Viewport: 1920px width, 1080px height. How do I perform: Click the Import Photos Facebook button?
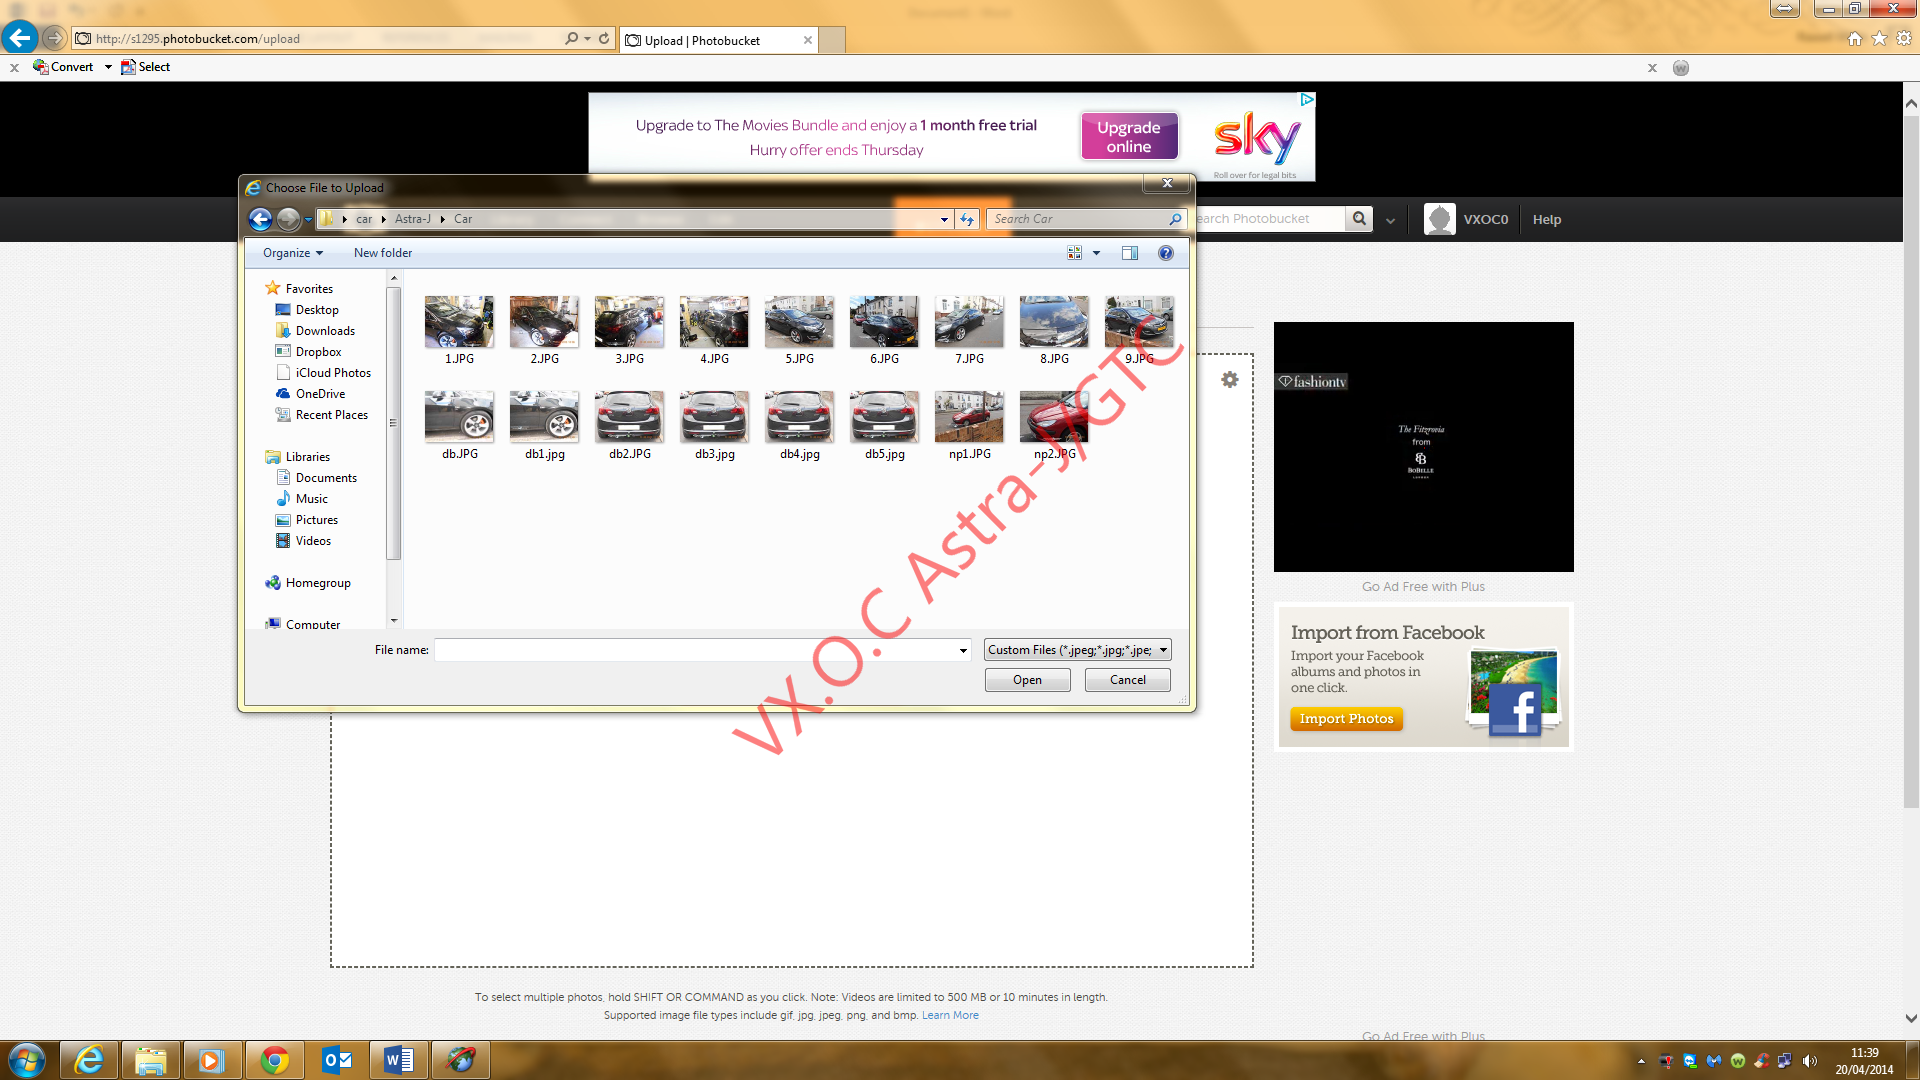(x=1346, y=718)
